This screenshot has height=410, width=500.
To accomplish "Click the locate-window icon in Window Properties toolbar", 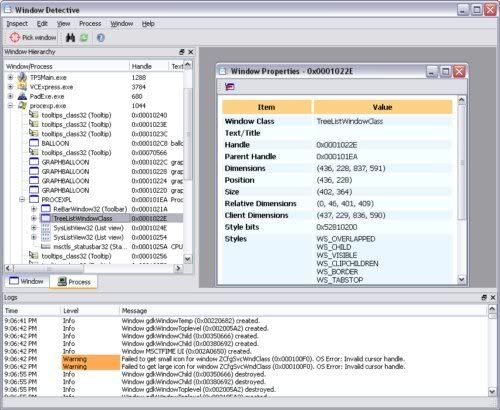I will tap(230, 87).
